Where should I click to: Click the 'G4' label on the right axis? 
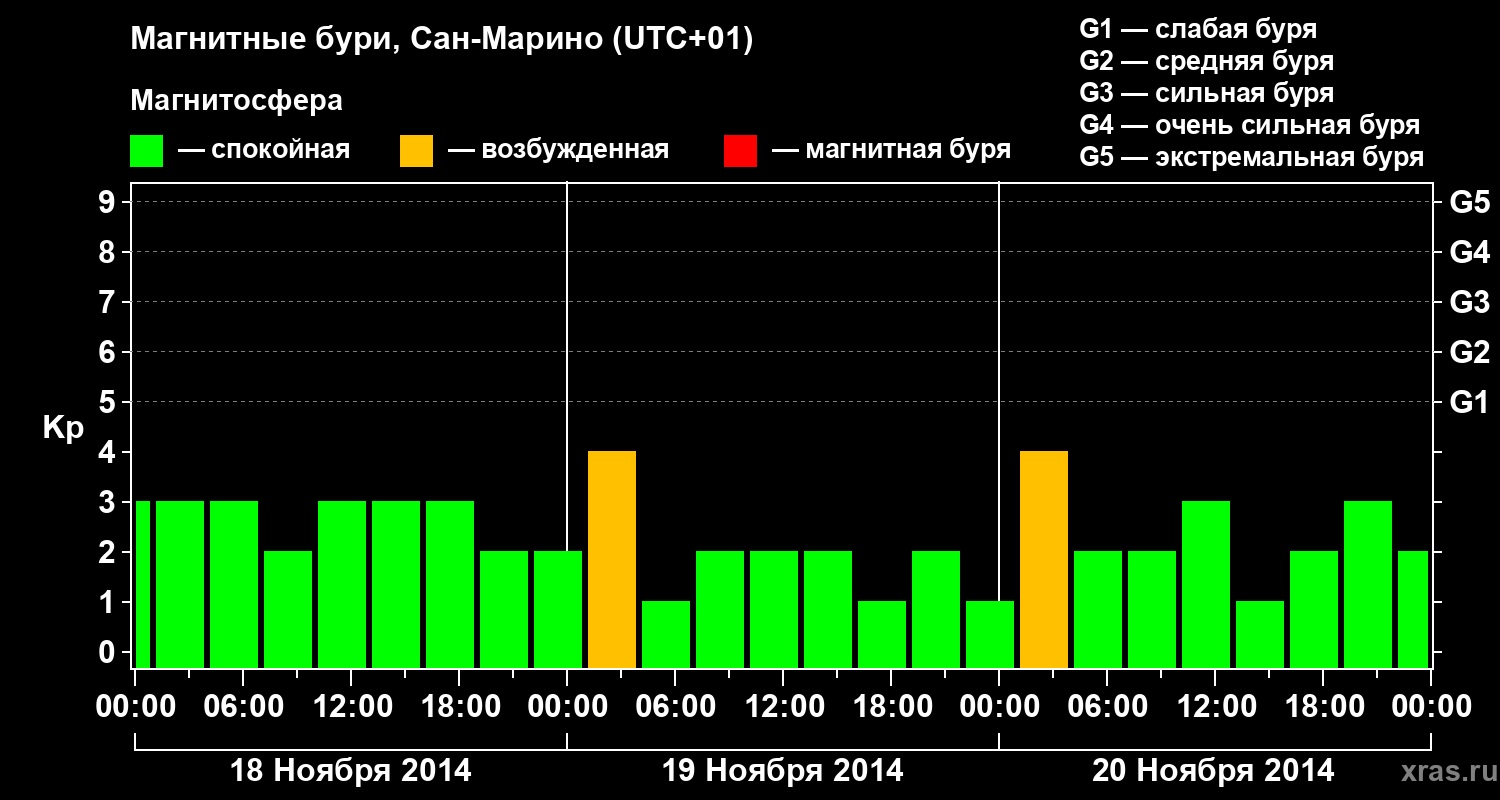tap(1469, 252)
